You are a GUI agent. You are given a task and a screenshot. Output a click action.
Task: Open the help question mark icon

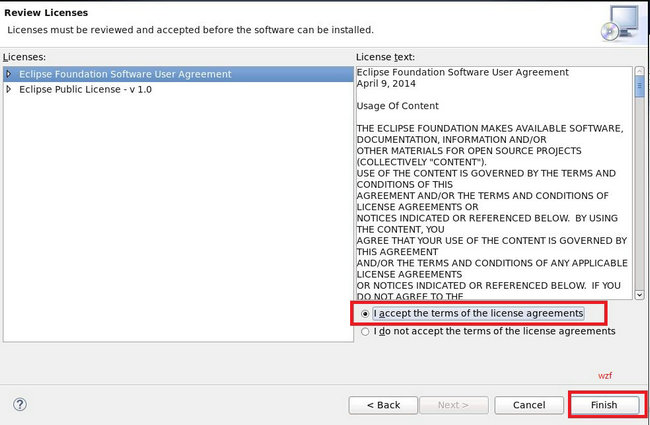(20, 404)
